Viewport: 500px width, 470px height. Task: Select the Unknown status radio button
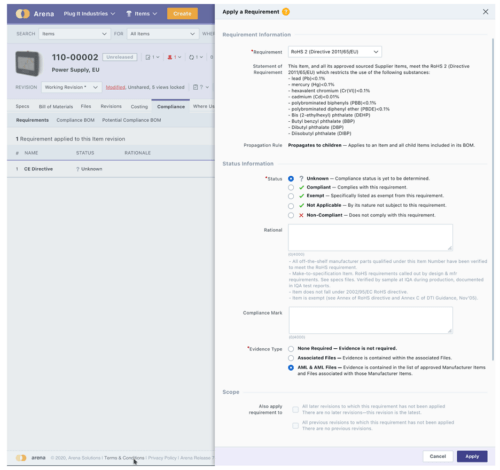(291, 179)
